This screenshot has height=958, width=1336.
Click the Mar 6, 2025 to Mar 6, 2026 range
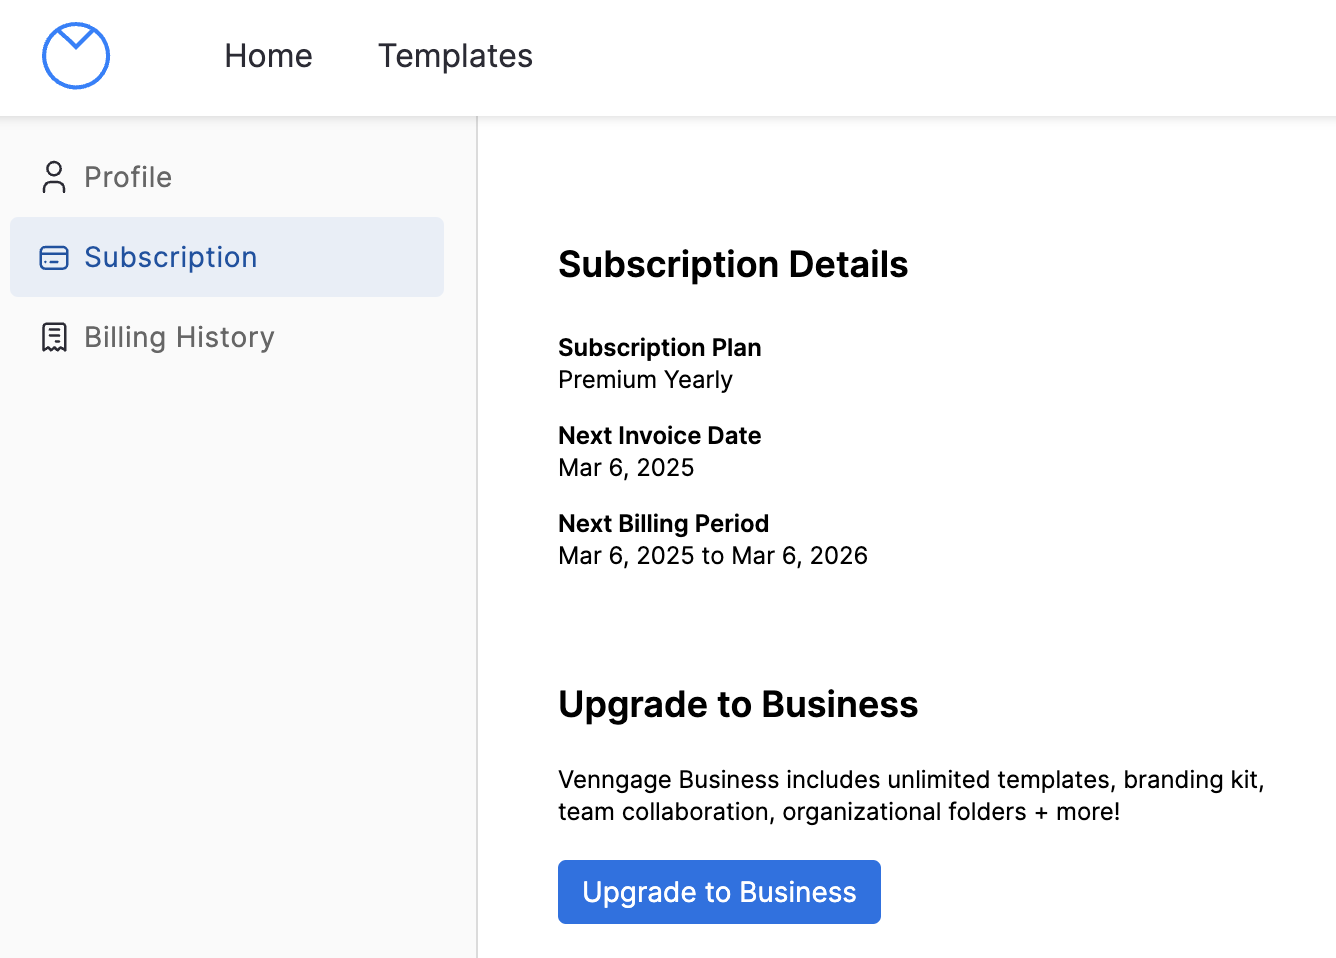click(x=712, y=556)
